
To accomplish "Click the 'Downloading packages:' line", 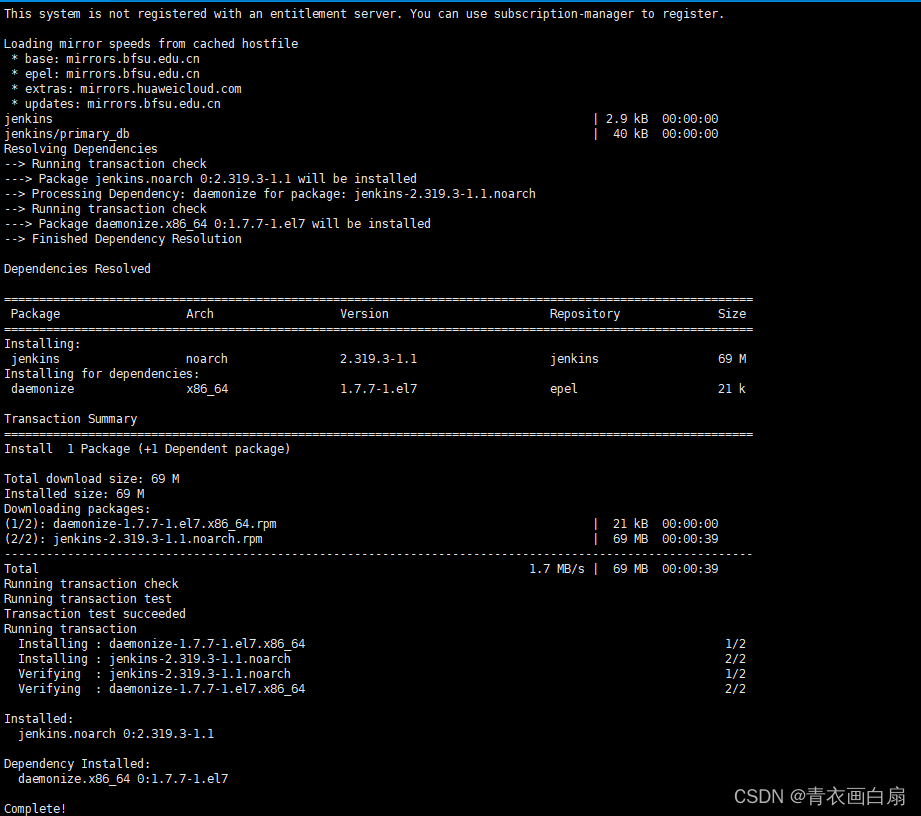I will (x=77, y=509).
